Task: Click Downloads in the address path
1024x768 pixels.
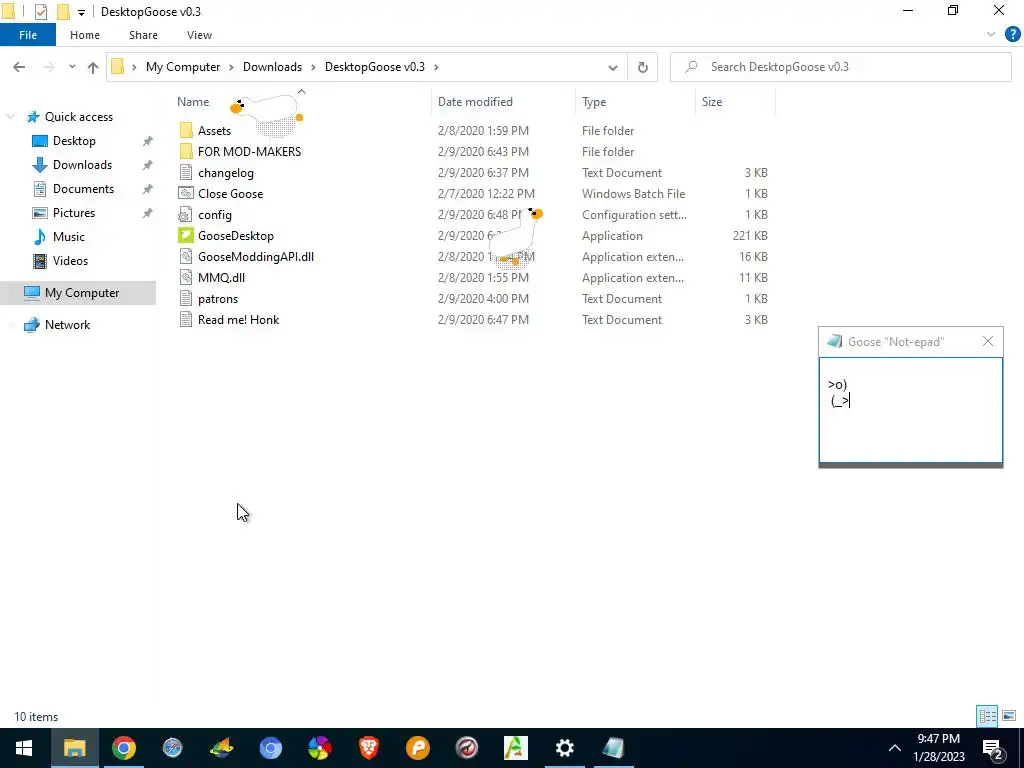Action: 272,67
